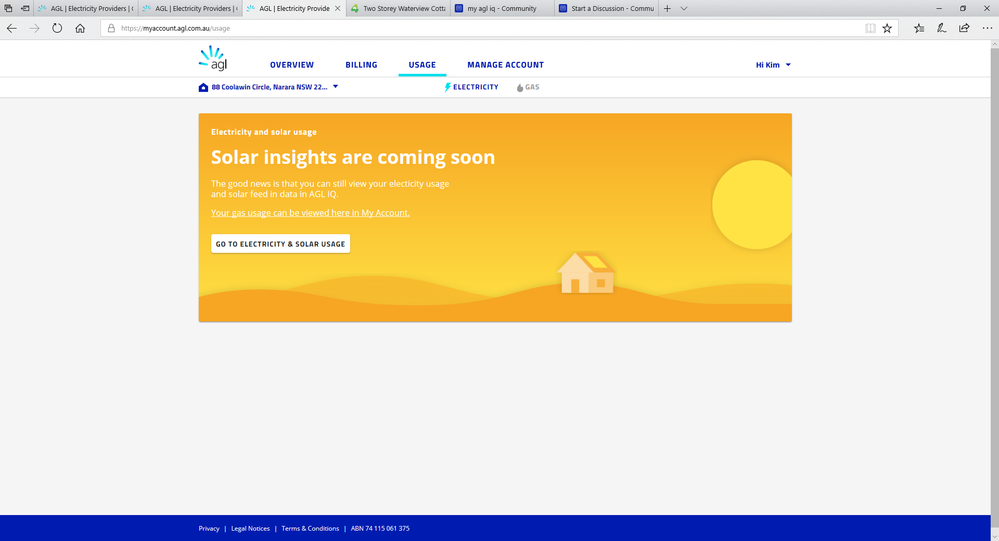Follow the gas usage My Account link
The width and height of the screenshot is (999, 541).
(x=310, y=213)
